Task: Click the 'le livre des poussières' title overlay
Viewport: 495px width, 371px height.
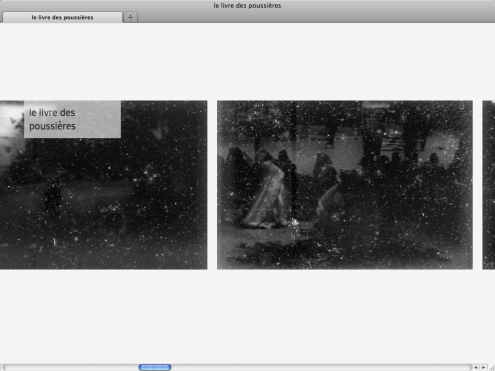Action: tap(72, 119)
